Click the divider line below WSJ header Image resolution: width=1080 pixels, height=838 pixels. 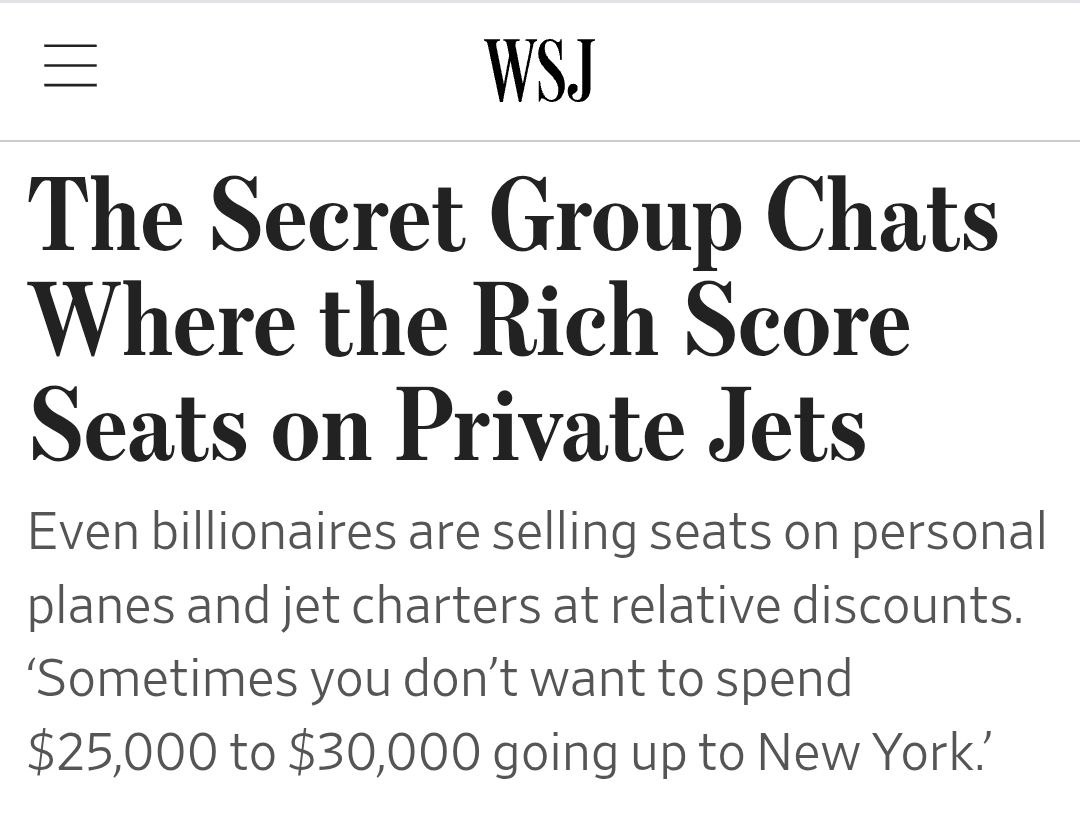click(540, 140)
